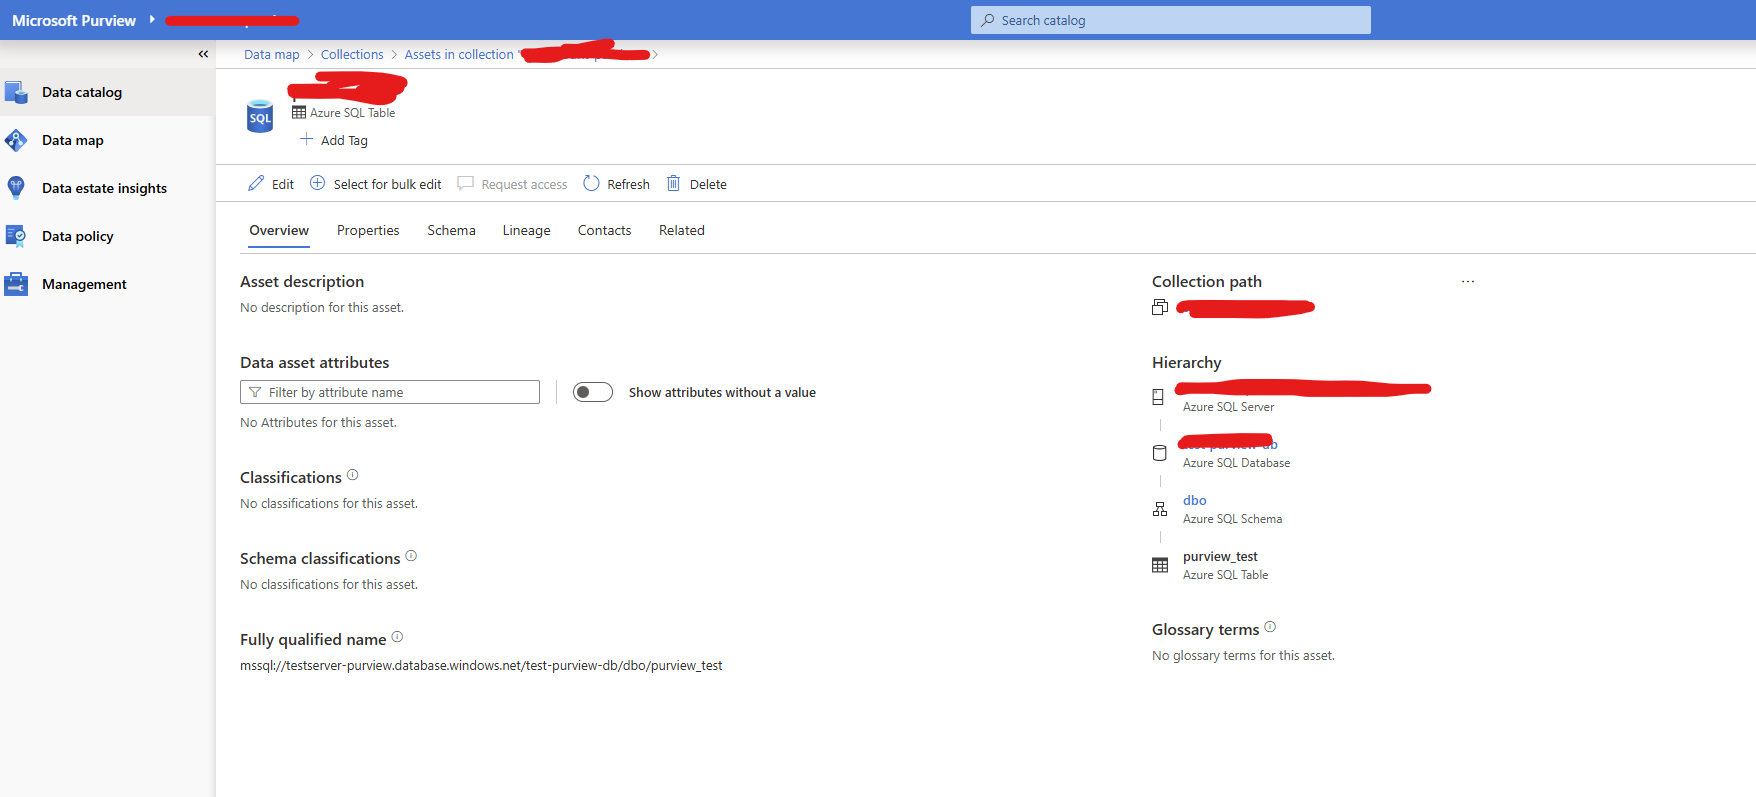Click the Request access chat icon
1756x797 pixels.
[x=465, y=183]
